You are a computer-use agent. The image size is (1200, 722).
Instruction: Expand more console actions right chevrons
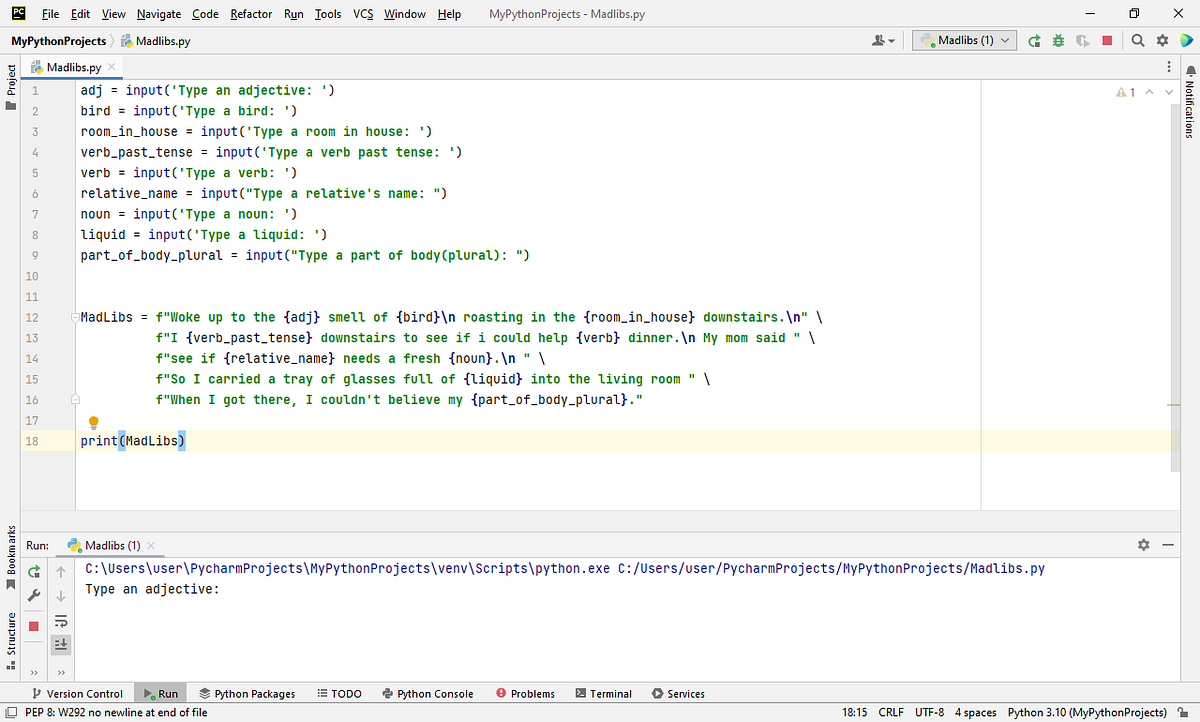(61, 672)
